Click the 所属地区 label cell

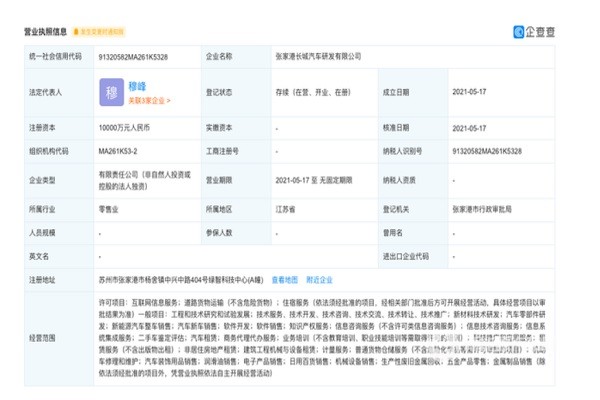236,209
